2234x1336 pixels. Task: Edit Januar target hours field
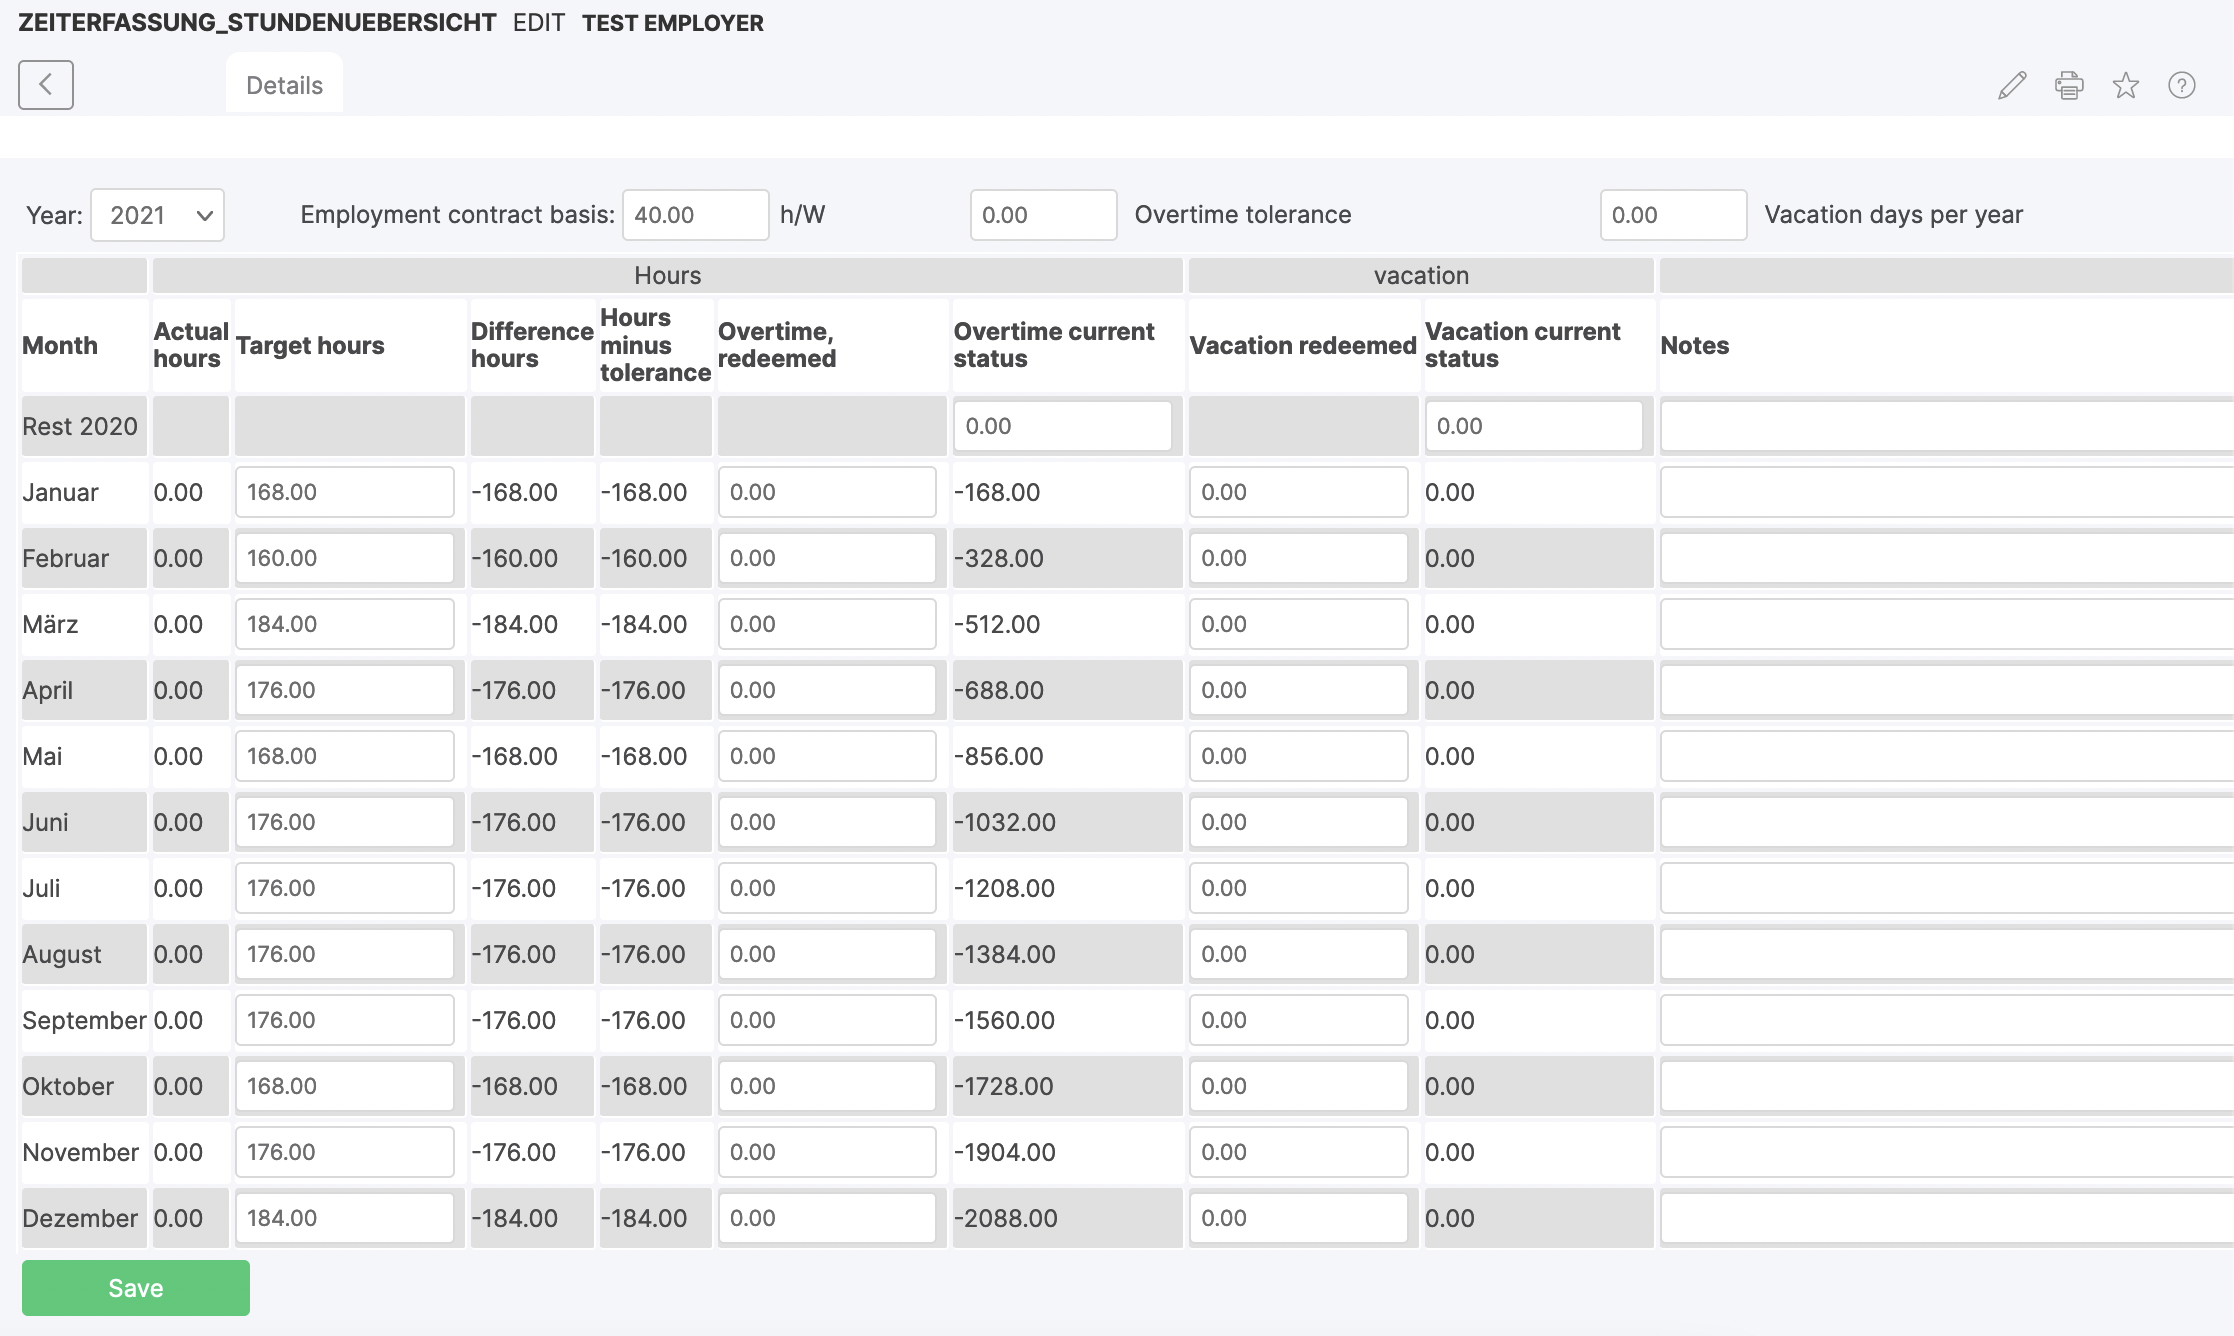344,492
